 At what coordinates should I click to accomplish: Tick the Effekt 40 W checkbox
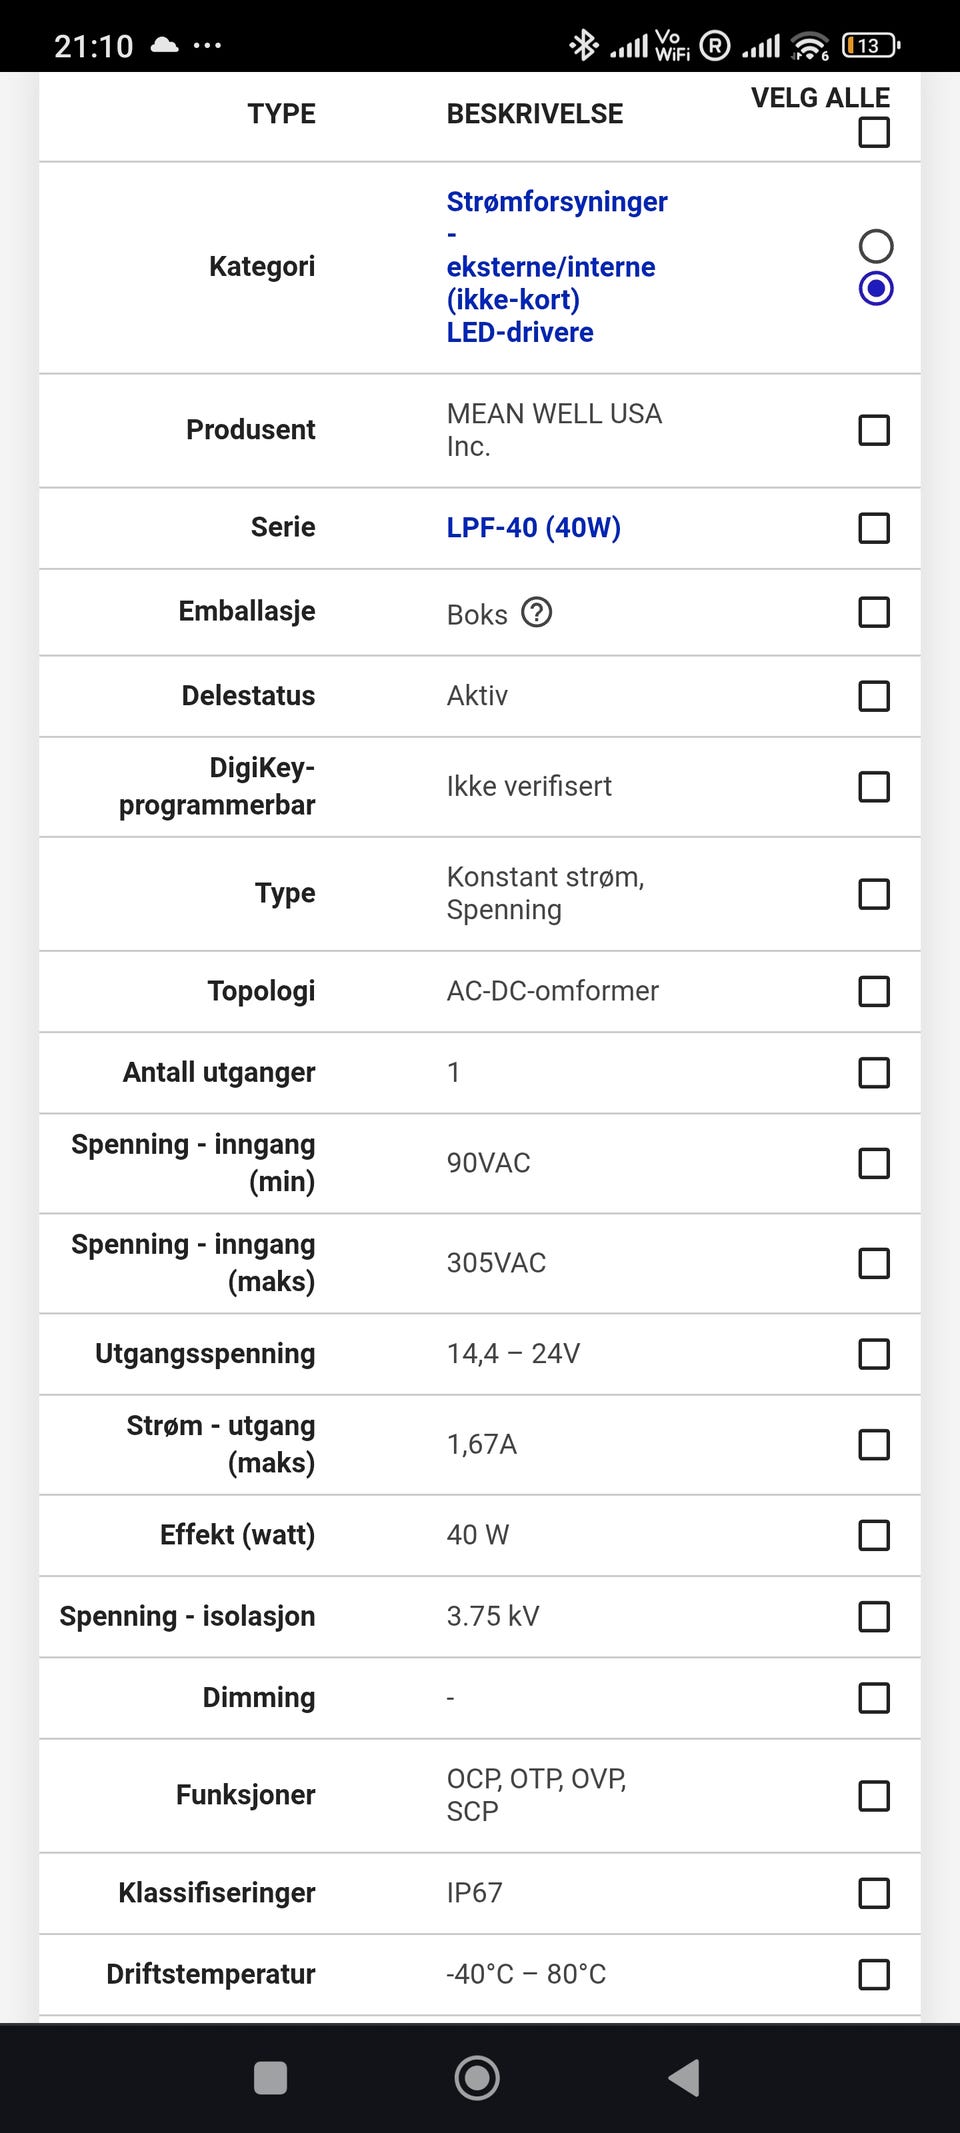coord(874,1535)
